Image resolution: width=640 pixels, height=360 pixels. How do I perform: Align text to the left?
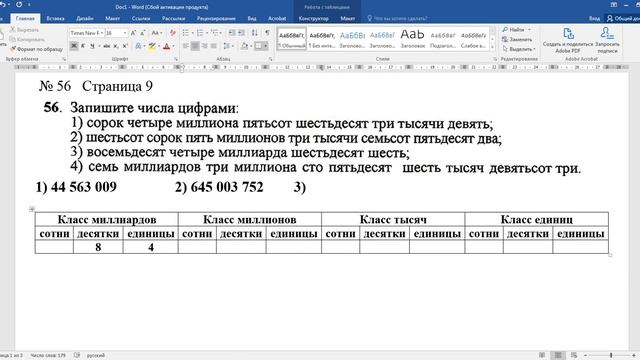pos(186,46)
